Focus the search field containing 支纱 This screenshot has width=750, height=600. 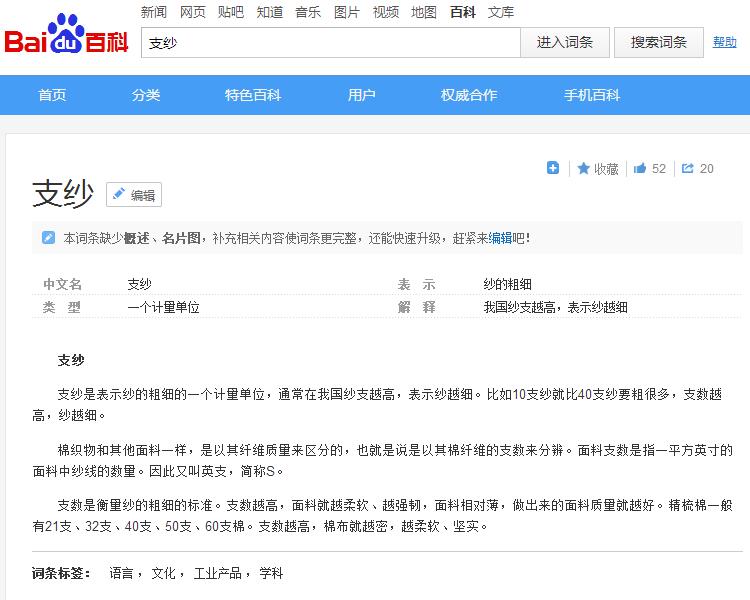click(x=330, y=43)
